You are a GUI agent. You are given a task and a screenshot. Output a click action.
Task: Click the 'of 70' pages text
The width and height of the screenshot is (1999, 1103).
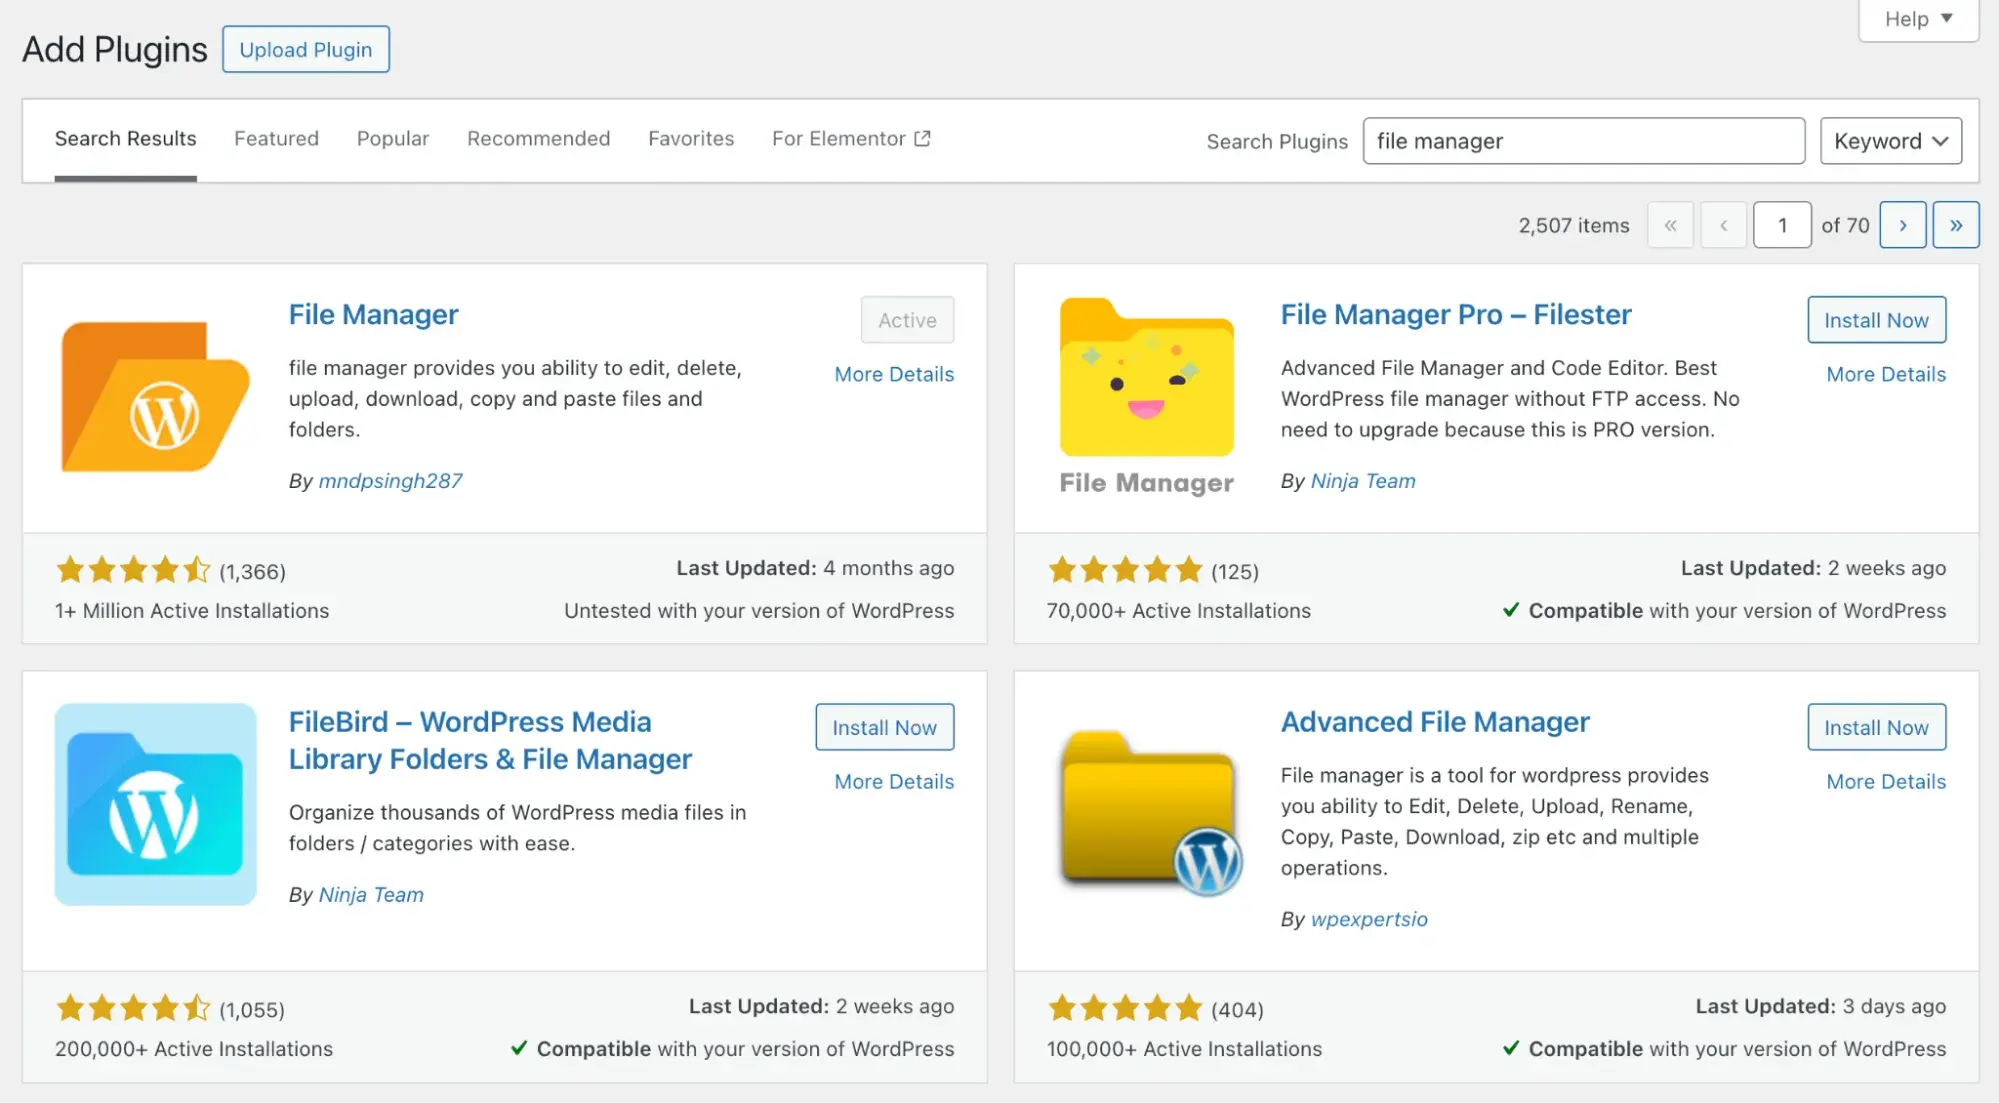click(1845, 225)
